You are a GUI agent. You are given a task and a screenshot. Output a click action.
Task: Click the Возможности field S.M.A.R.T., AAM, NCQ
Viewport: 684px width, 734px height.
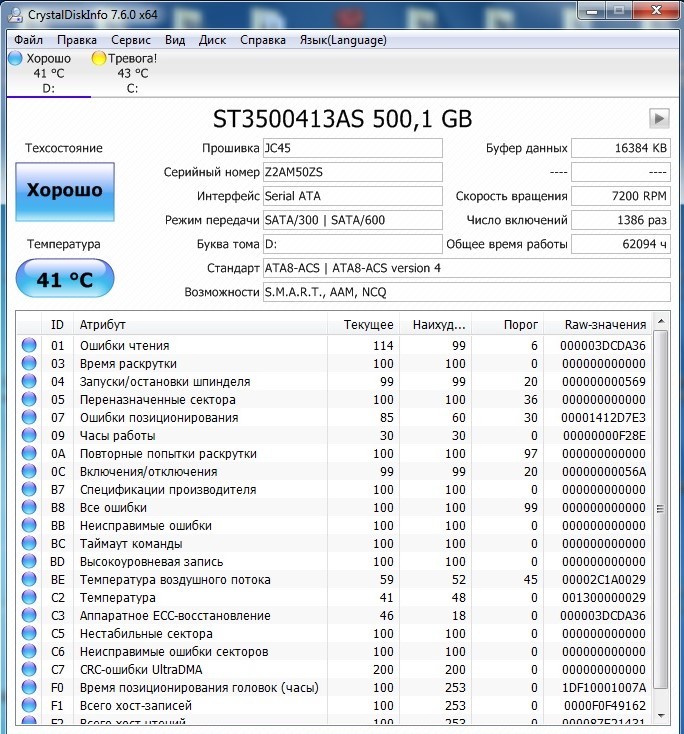[467, 292]
